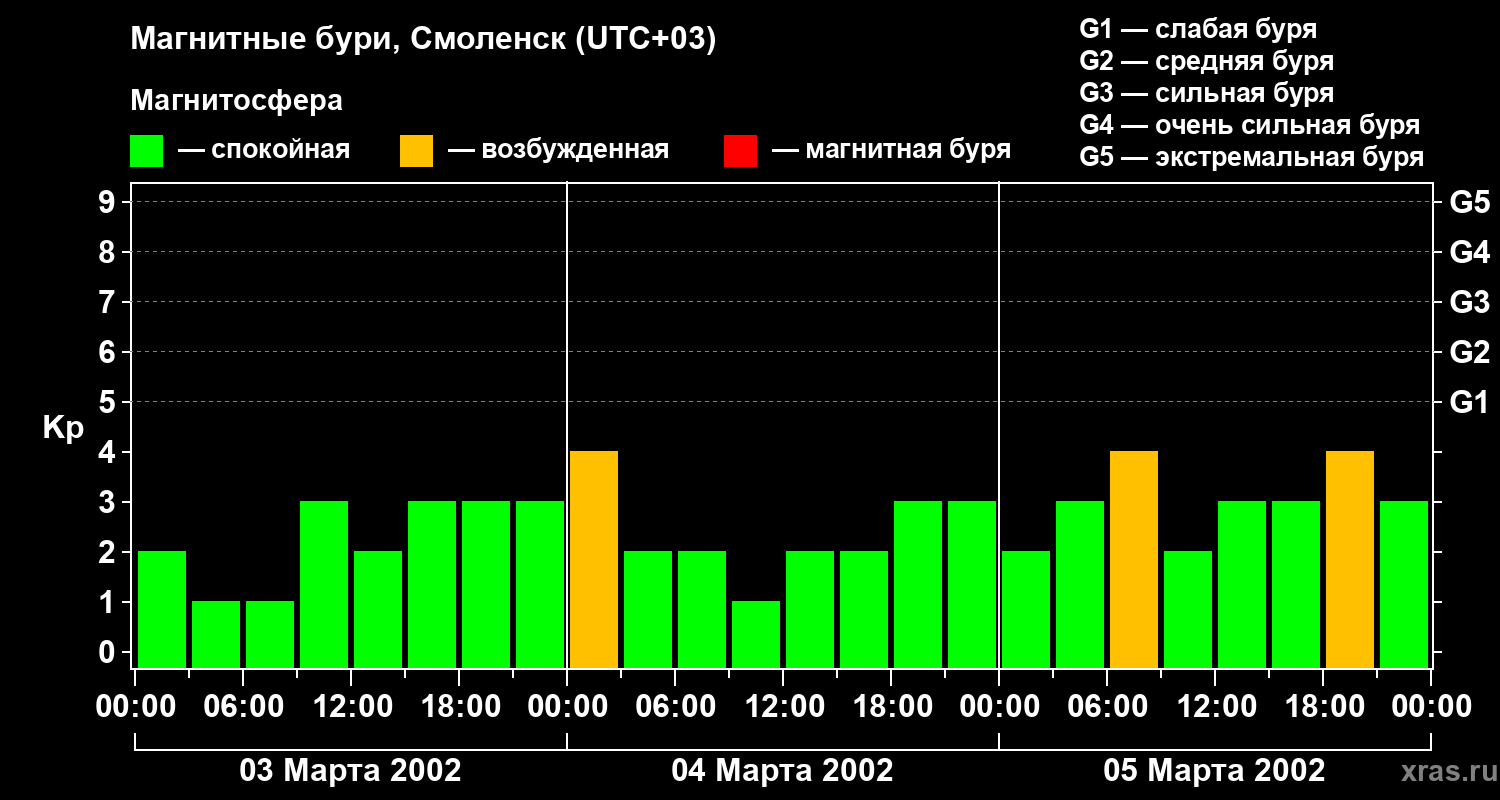Click the red 'магнитная буря' legend swatch
This screenshot has width=1500, height=800.
pyautogui.click(x=740, y=151)
